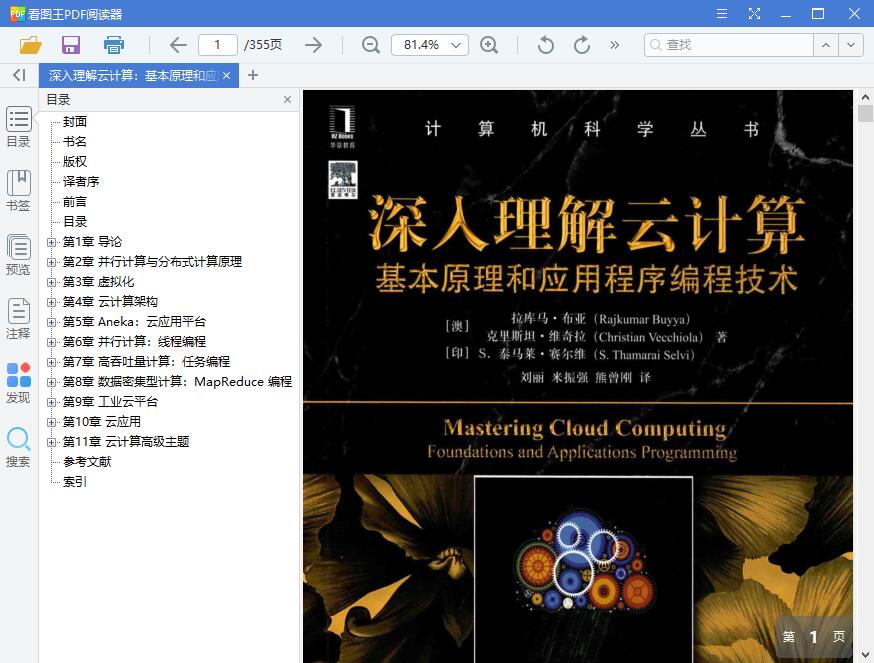Expand 第2章 并行计算与分布式计算原理

(51, 262)
